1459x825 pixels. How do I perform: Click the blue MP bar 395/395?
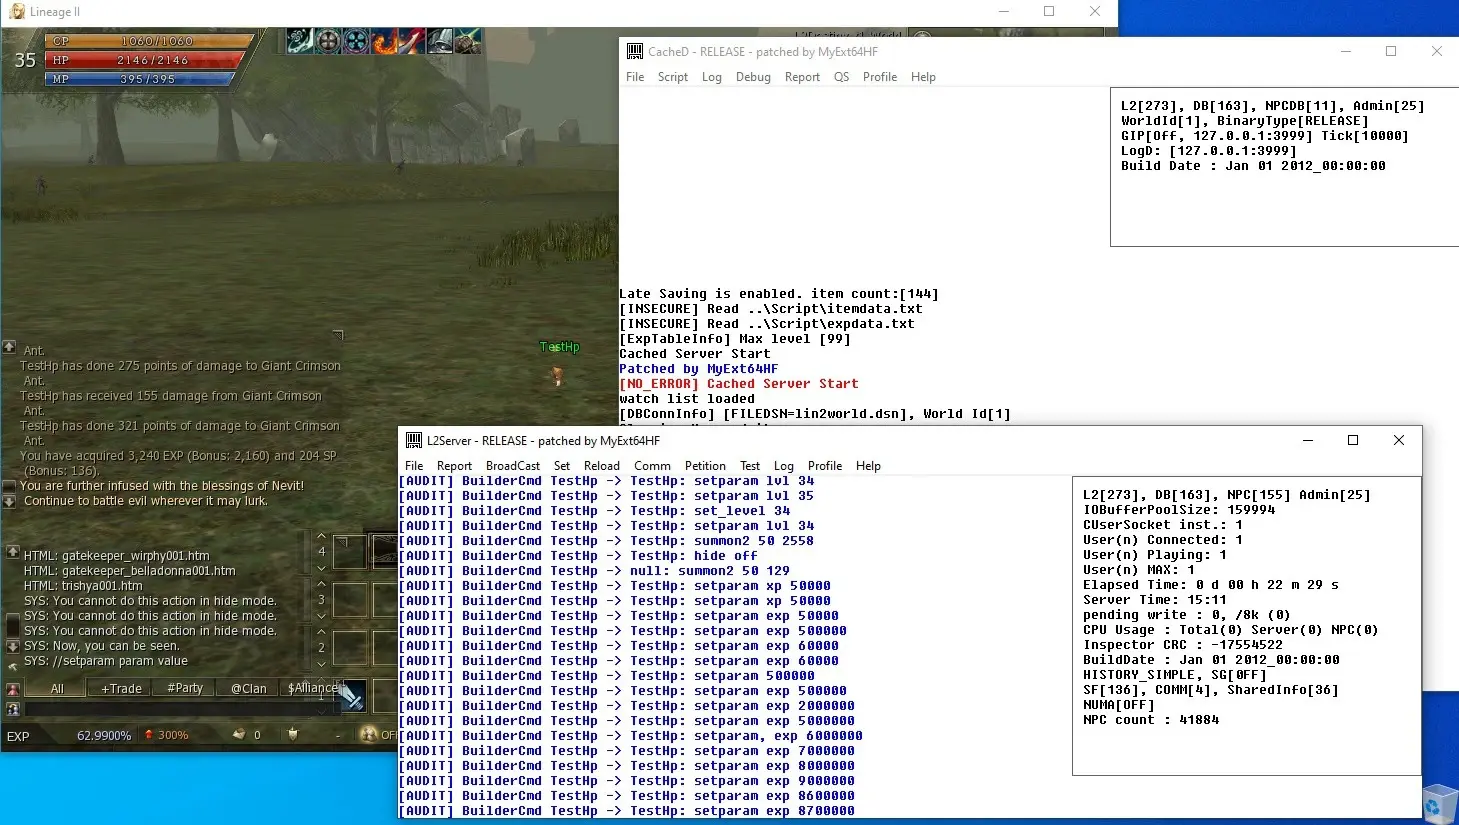point(142,79)
